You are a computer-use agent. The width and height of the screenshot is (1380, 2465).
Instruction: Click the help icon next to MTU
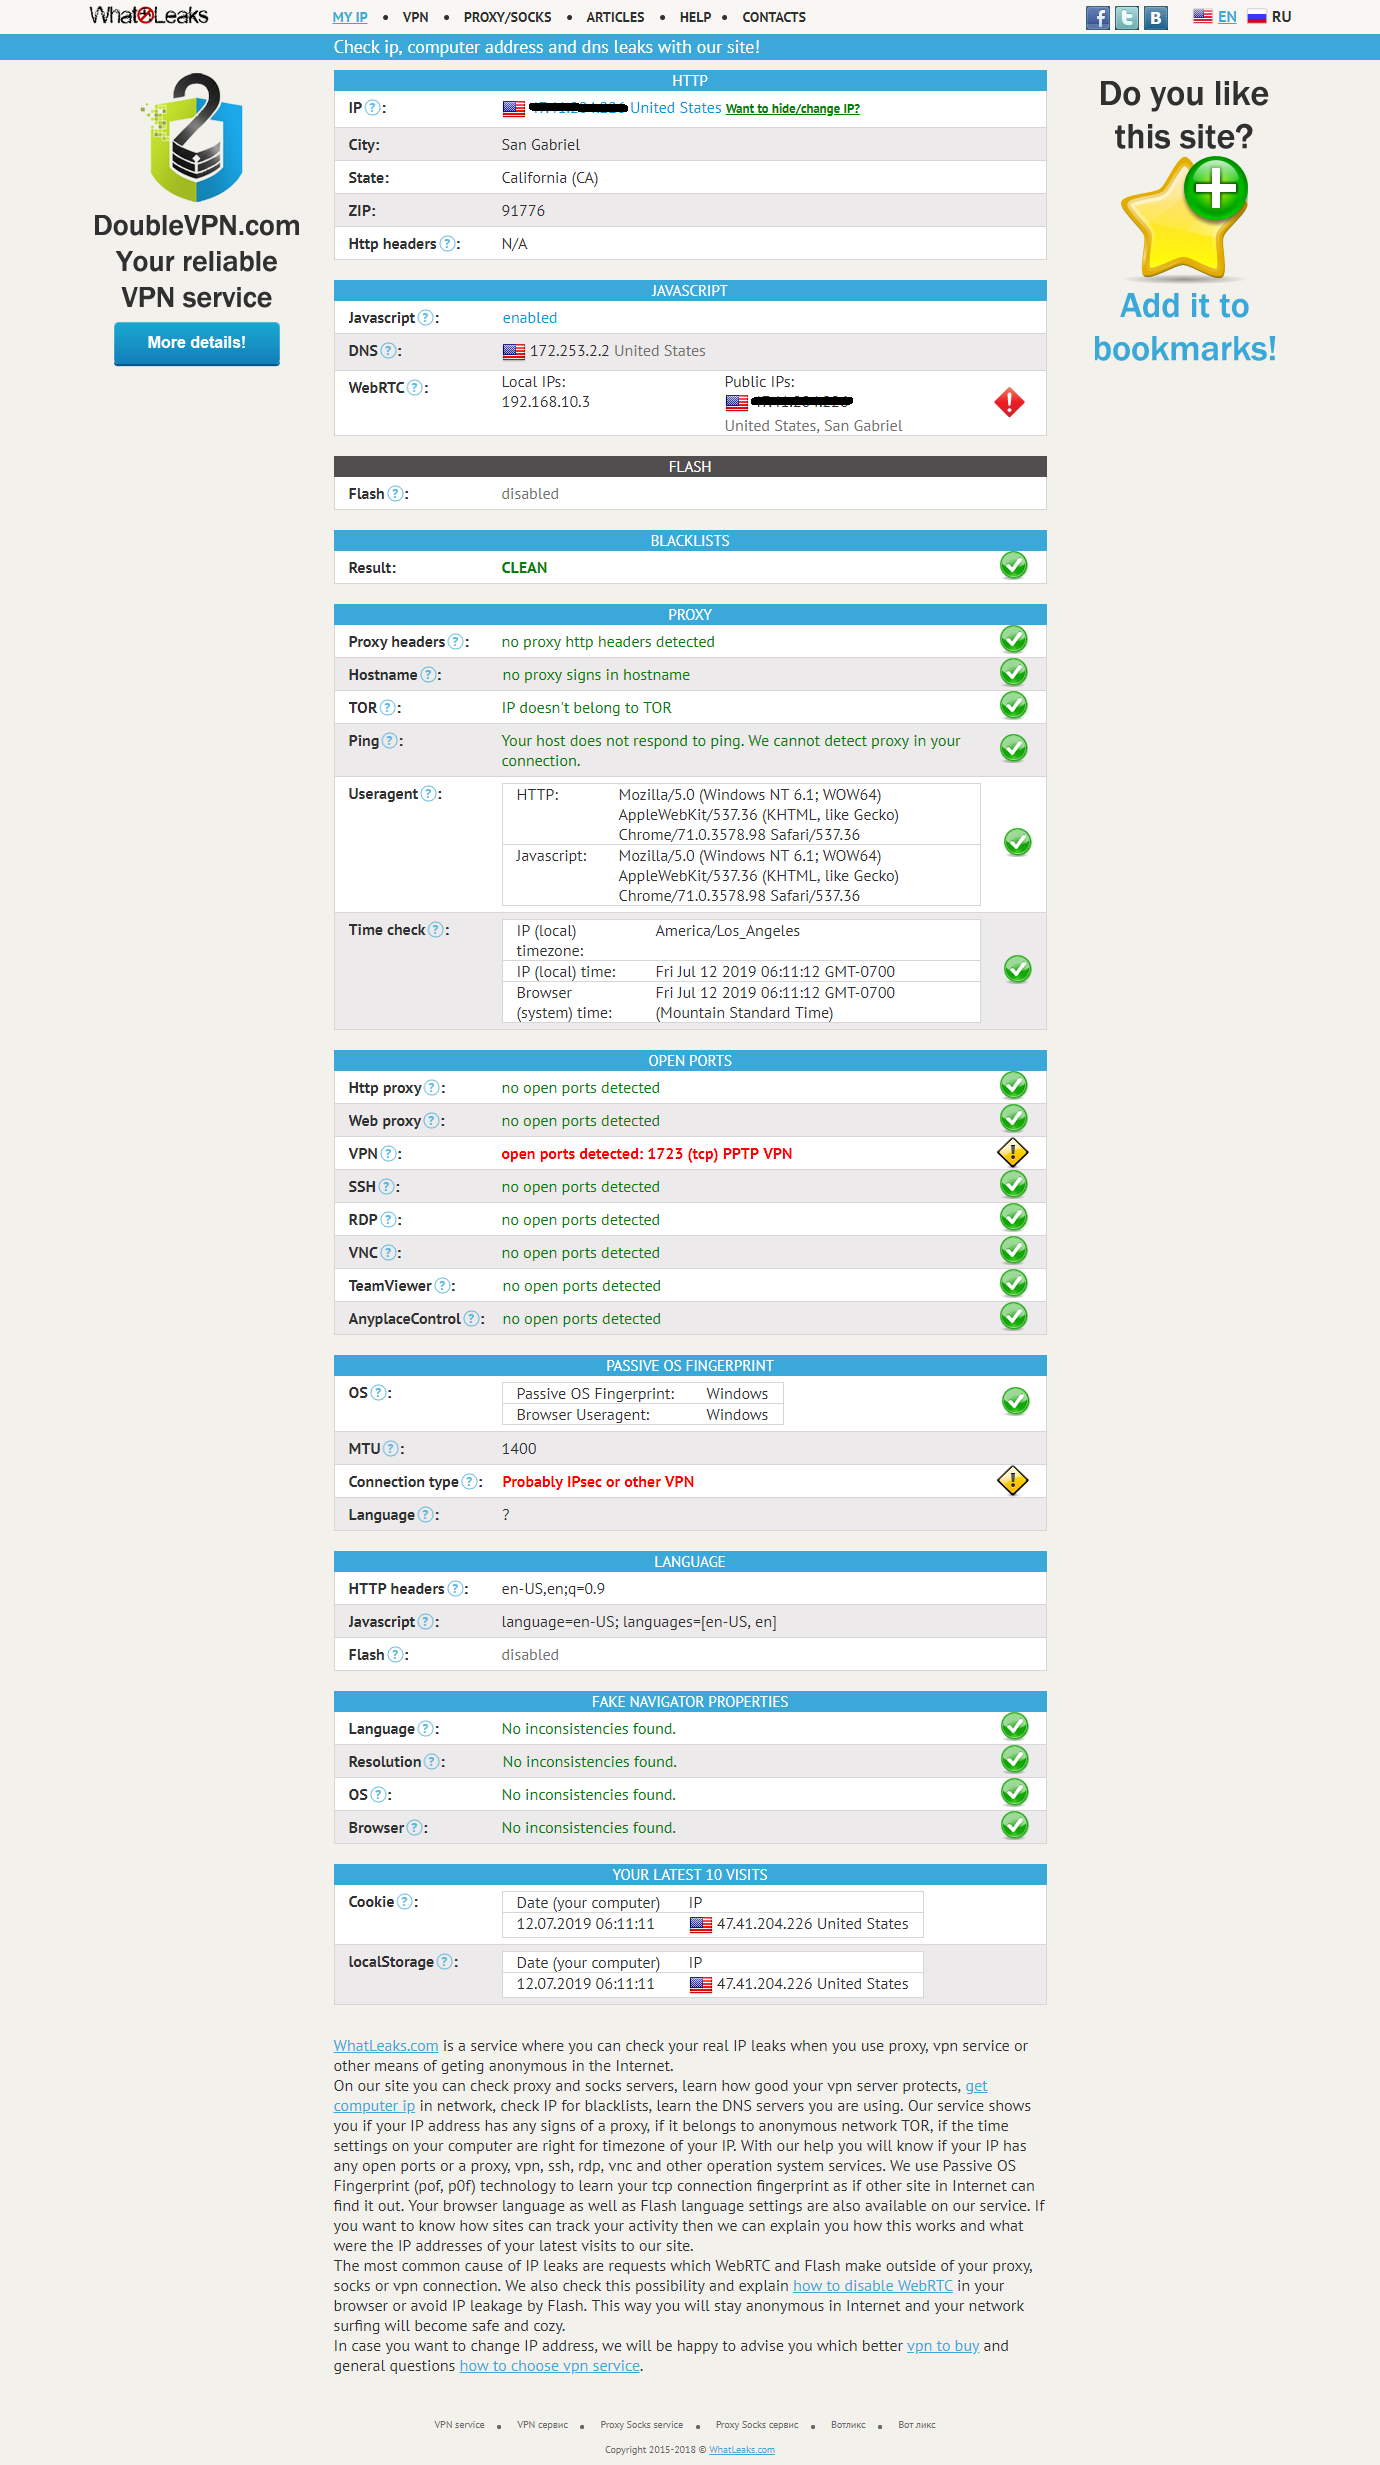(391, 1449)
